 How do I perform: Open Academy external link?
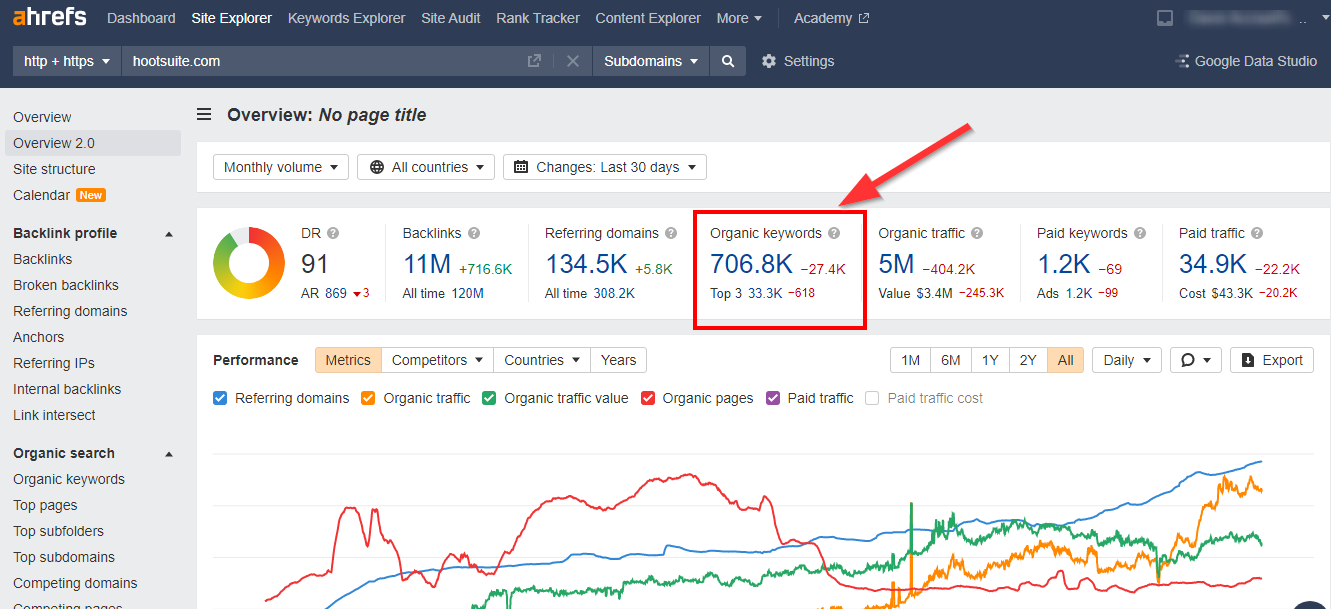(x=832, y=18)
